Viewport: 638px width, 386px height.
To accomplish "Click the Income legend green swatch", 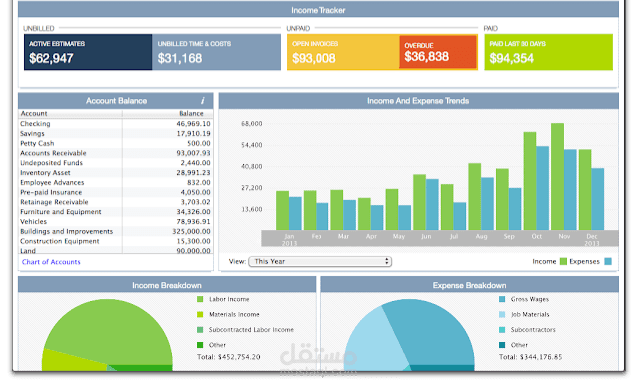I will point(563,262).
